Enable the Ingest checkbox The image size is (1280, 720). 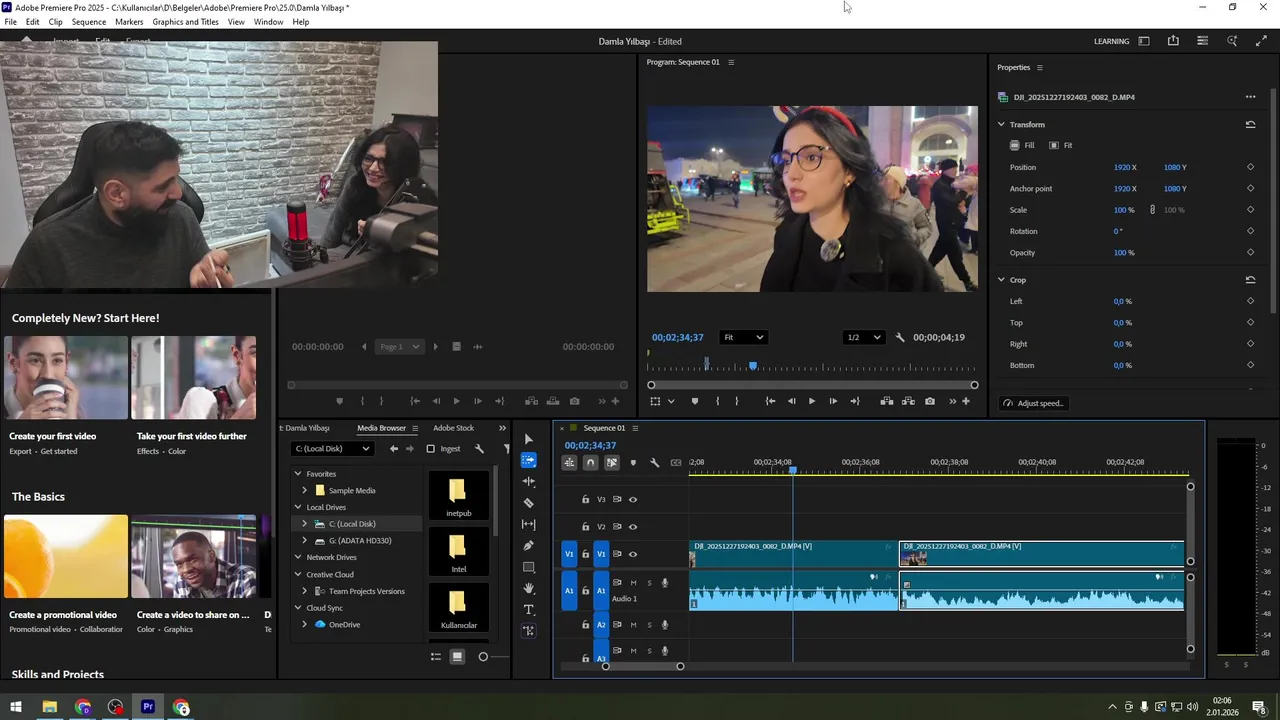coord(430,449)
